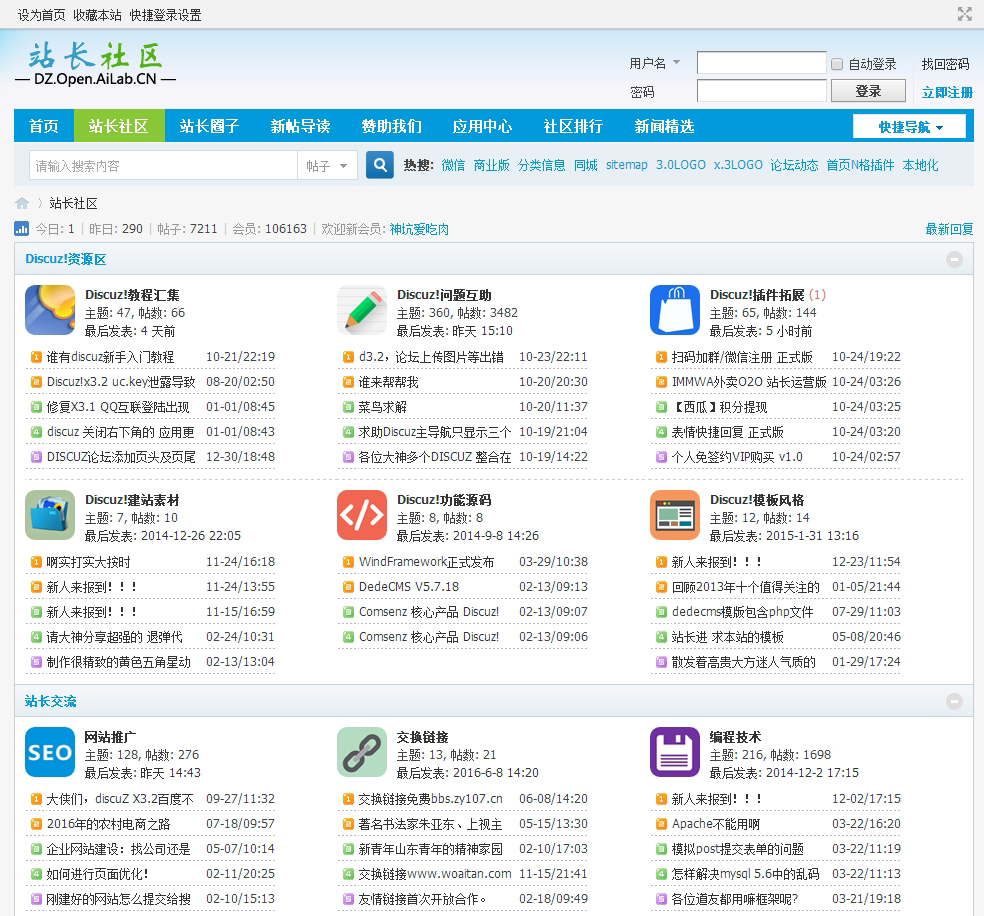Click the 登录 button
This screenshot has width=984, height=916.
868,91
